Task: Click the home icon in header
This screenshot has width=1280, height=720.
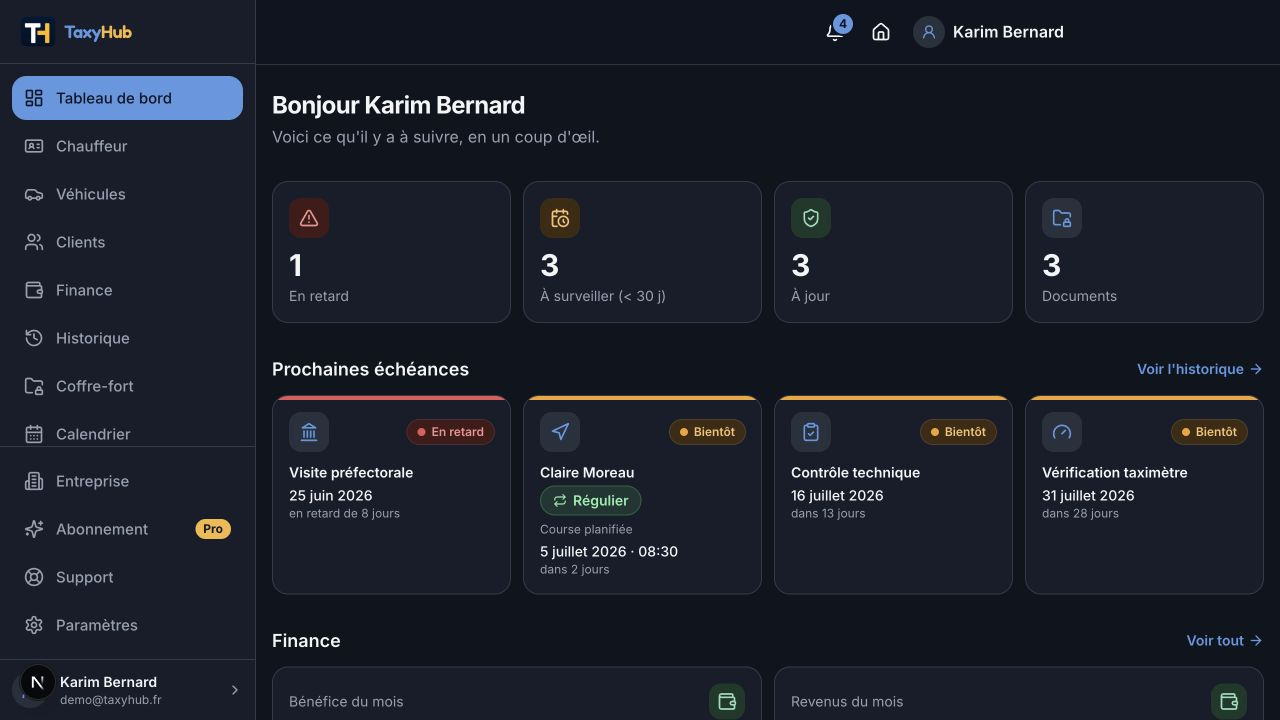Action: [x=881, y=32]
